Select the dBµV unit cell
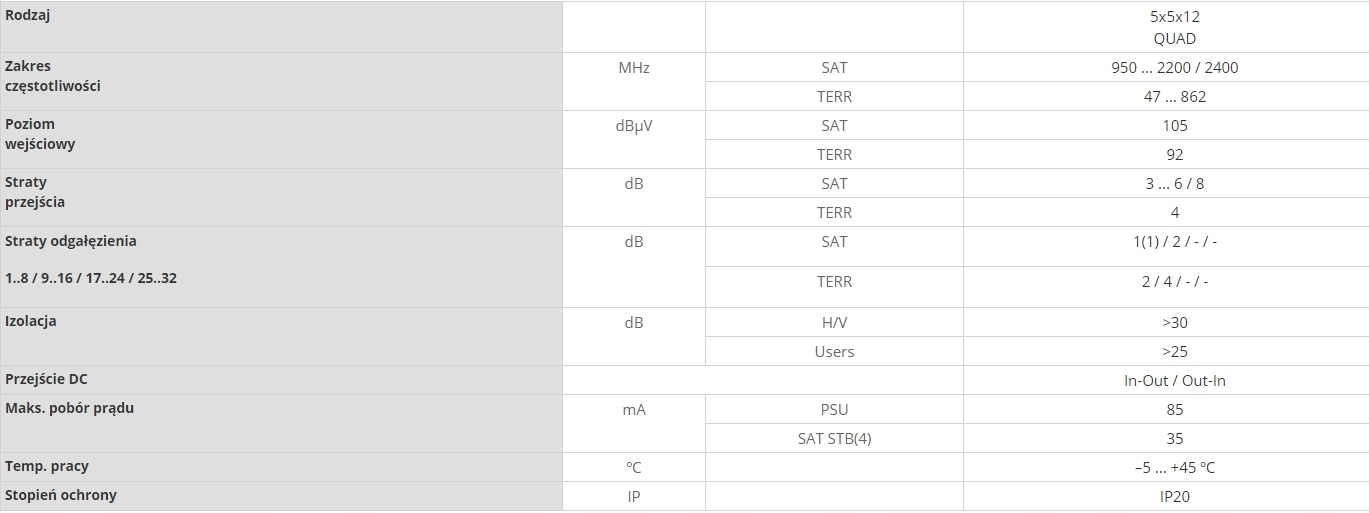1369x513 pixels. (x=634, y=126)
